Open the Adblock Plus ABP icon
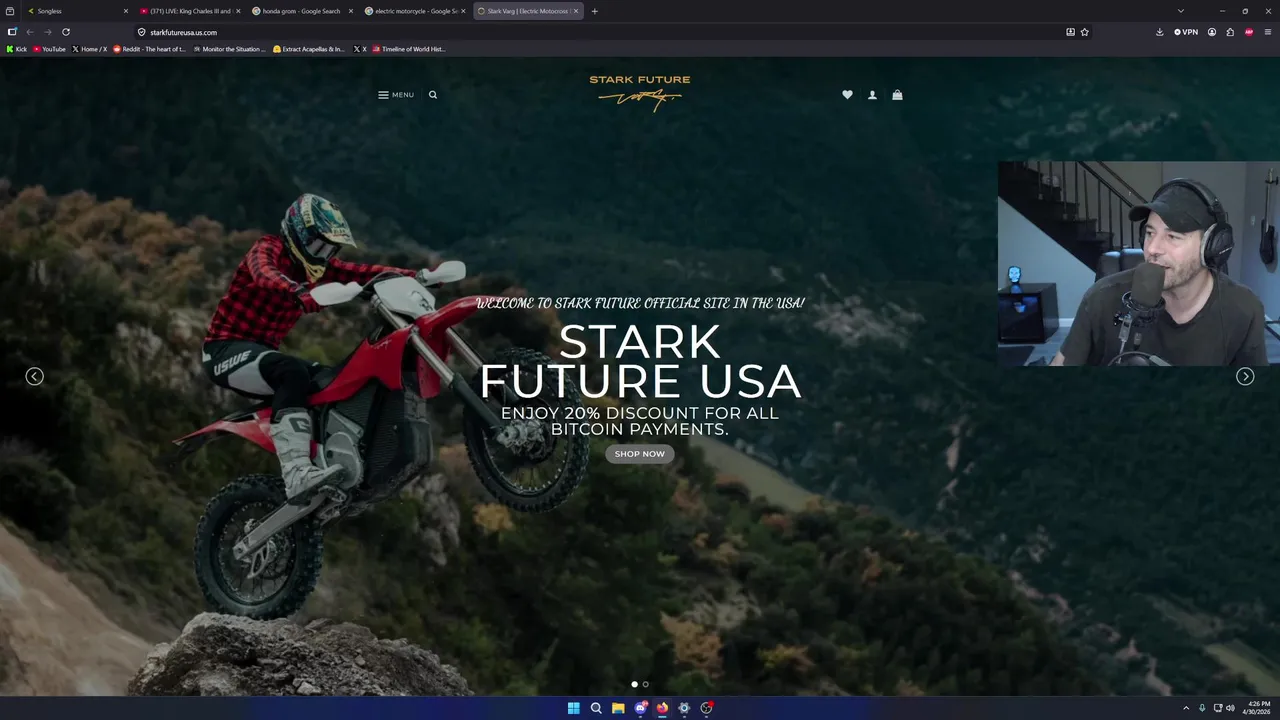Image resolution: width=1280 pixels, height=720 pixels. coord(1249,32)
